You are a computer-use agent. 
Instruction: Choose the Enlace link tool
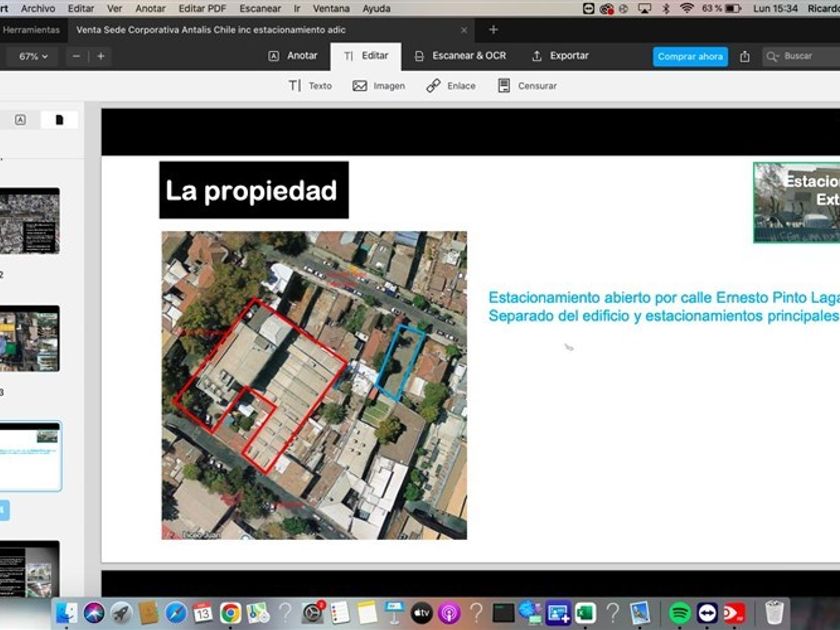[x=451, y=86]
